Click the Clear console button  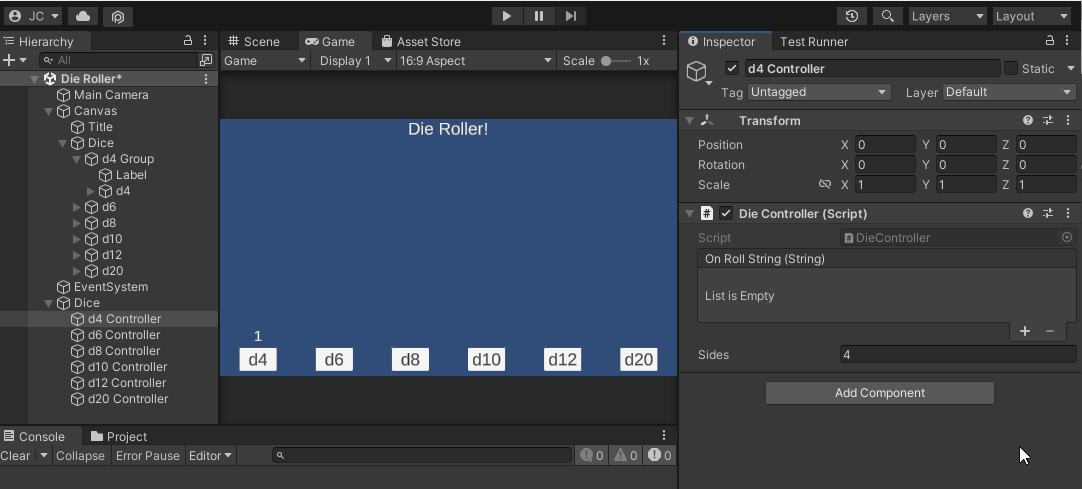click(15, 455)
